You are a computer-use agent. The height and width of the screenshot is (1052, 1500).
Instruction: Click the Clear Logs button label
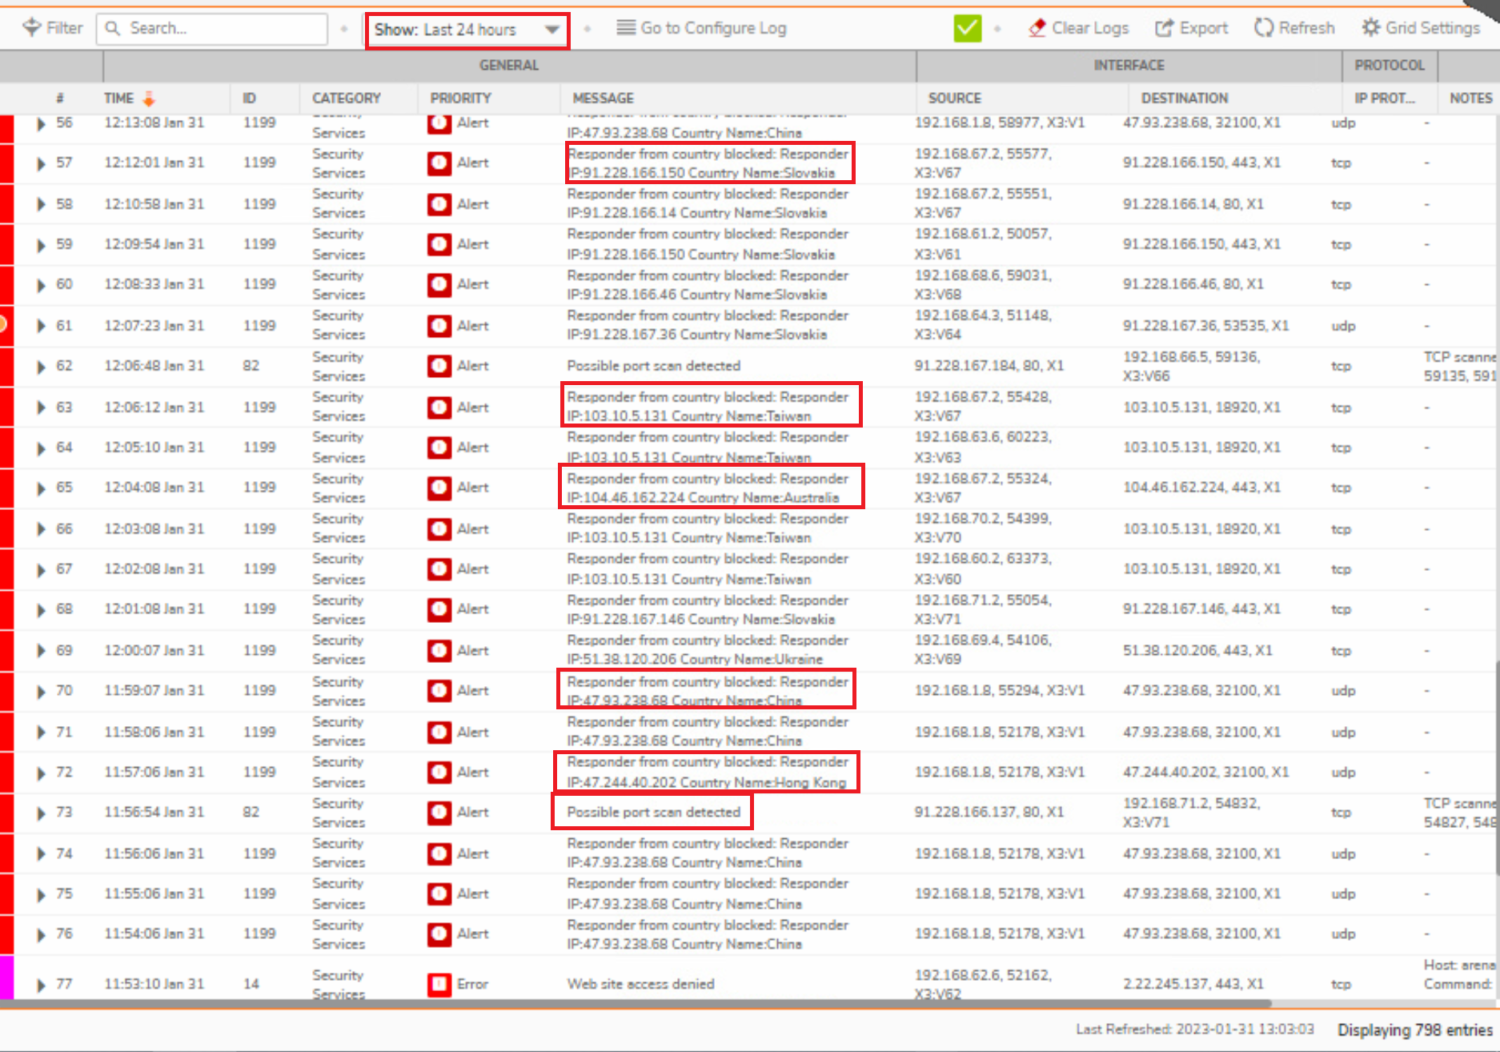pyautogui.click(x=1090, y=28)
